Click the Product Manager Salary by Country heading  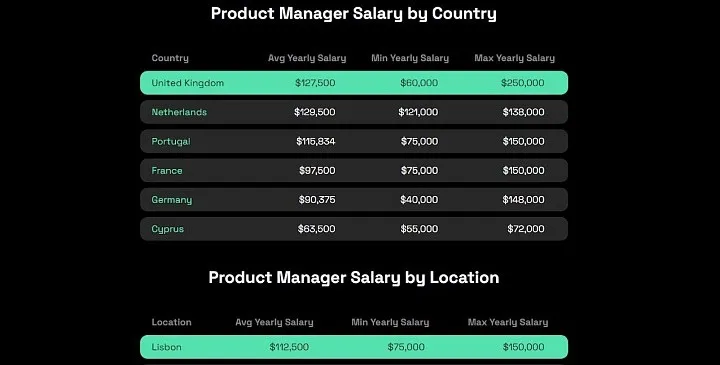pos(354,14)
